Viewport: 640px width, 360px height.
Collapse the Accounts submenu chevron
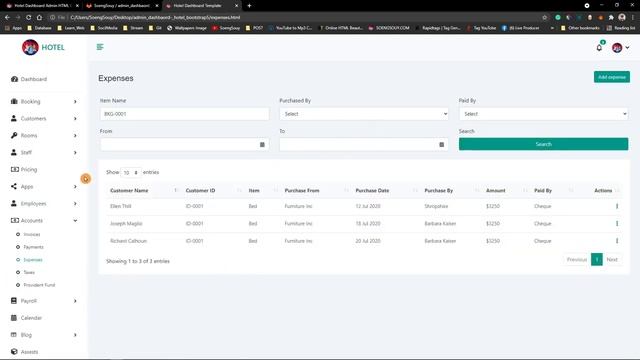(75, 220)
